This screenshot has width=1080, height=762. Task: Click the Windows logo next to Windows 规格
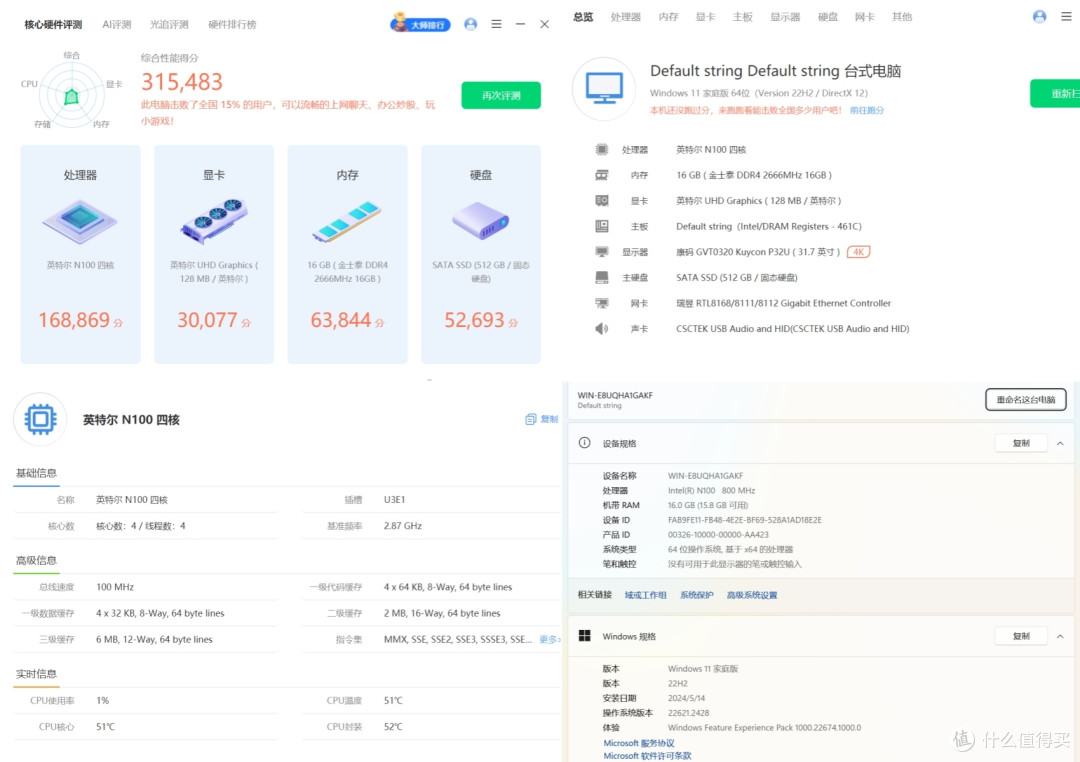[x=585, y=636]
